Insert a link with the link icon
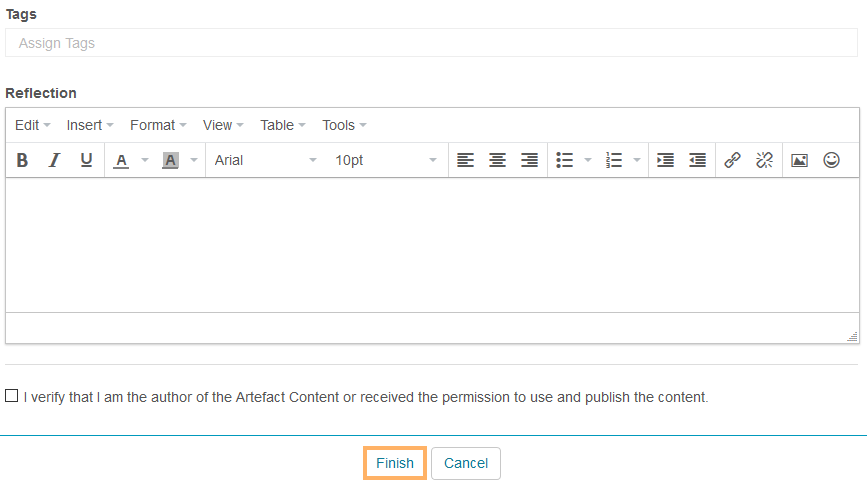This screenshot has height=485, width=867. point(732,160)
